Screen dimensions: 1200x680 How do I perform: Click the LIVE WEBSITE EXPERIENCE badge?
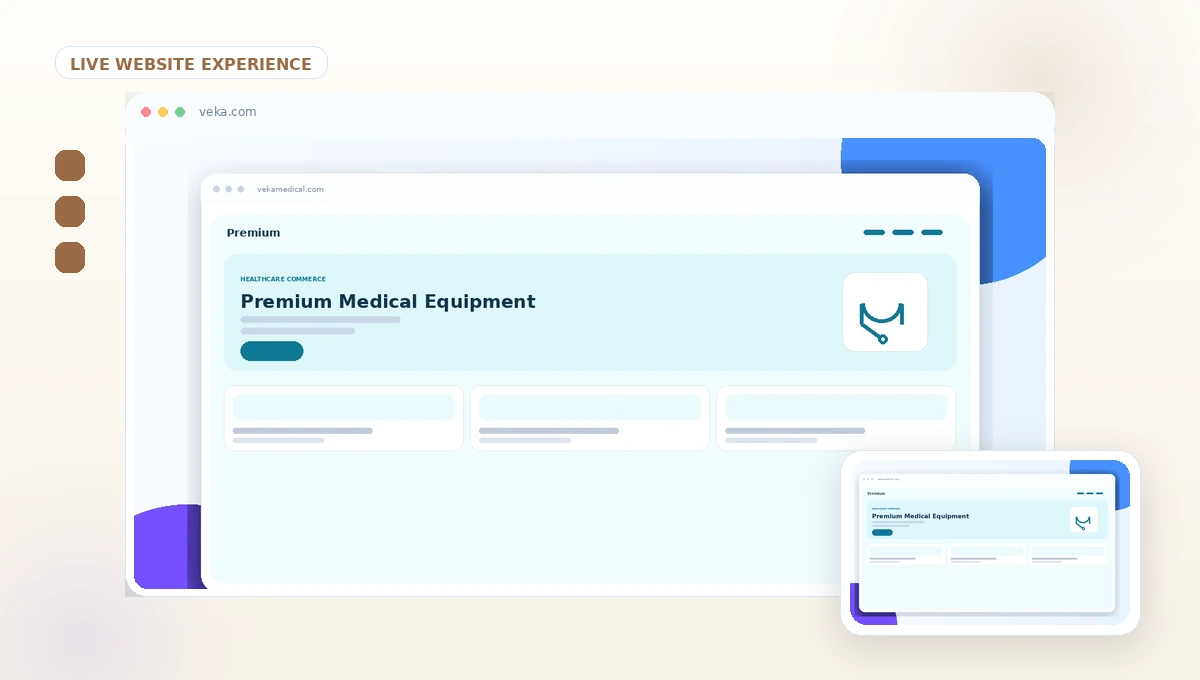[x=191, y=63]
